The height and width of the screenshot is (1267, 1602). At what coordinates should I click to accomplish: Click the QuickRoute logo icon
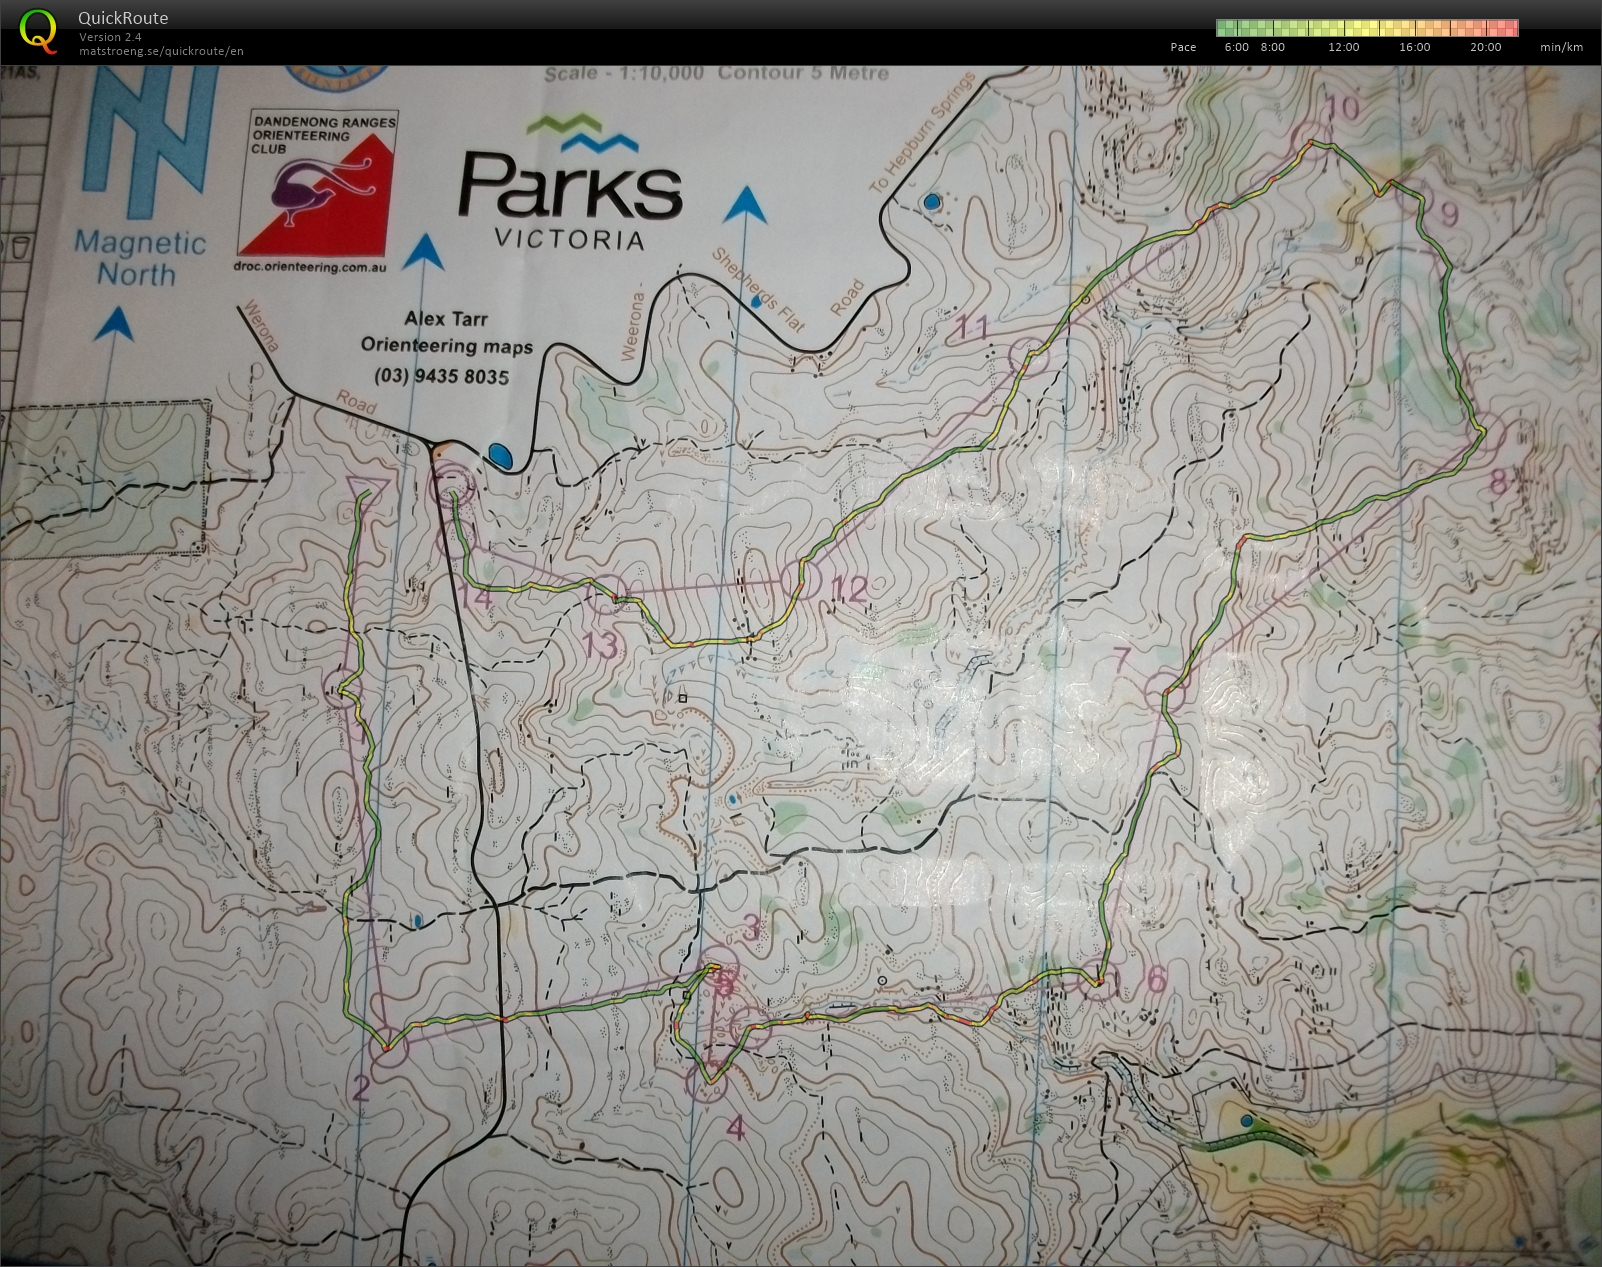point(38,28)
